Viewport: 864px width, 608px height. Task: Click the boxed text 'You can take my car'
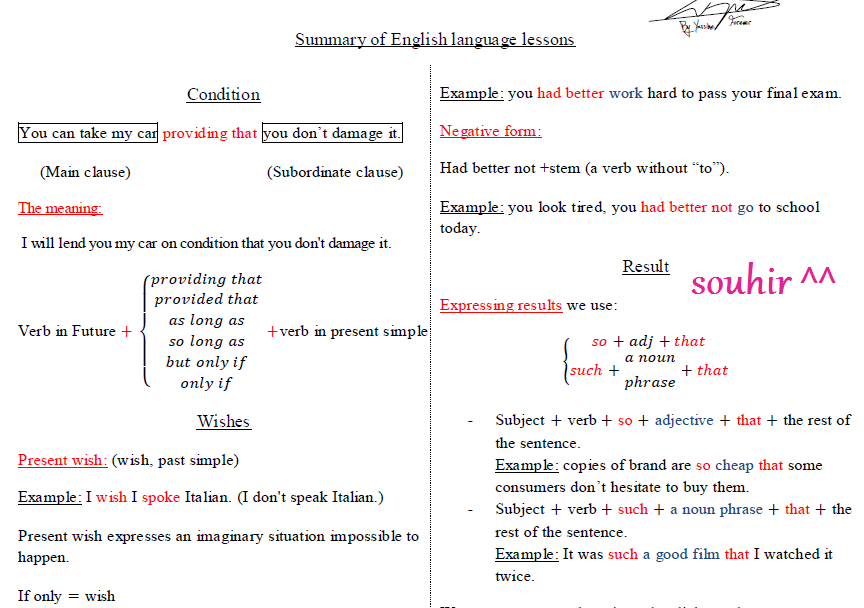pos(88,133)
